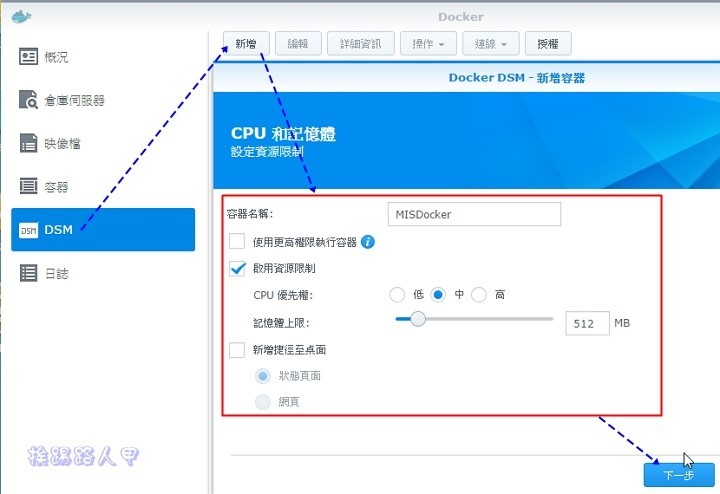Screen dimensions: 720x494
Task: Click the 512 MB memory value field
Action: [587, 323]
